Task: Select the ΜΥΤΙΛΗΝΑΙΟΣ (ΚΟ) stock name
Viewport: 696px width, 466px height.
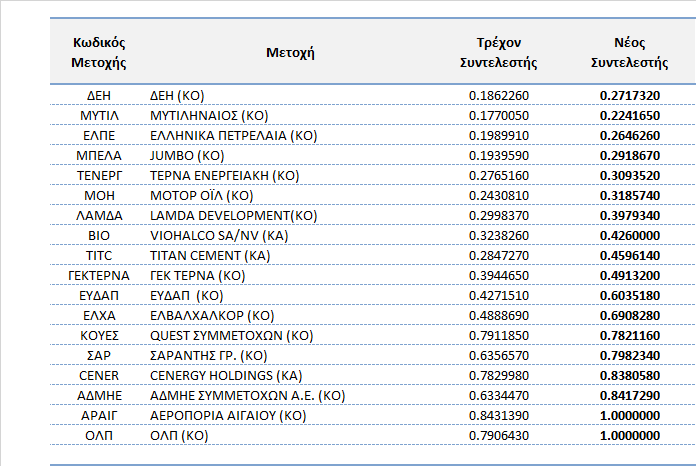Action: click(209, 116)
